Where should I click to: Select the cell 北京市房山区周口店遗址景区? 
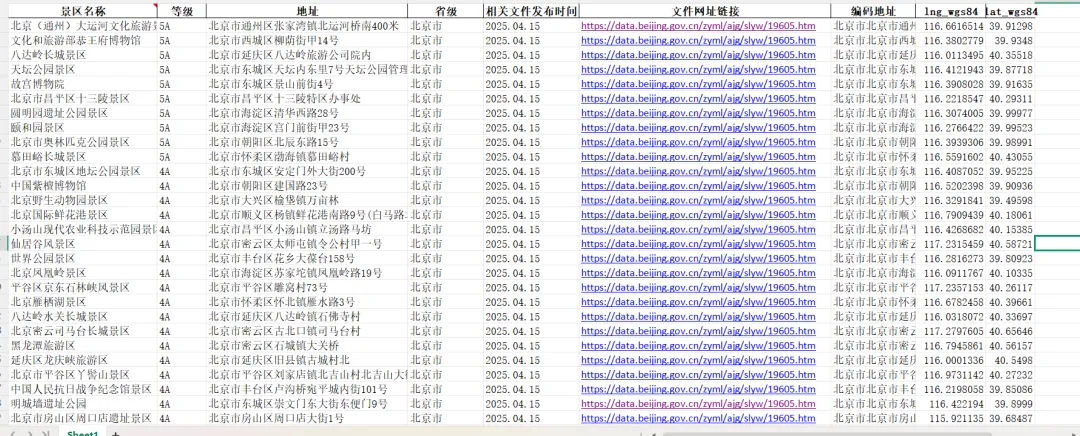[x=83, y=418]
